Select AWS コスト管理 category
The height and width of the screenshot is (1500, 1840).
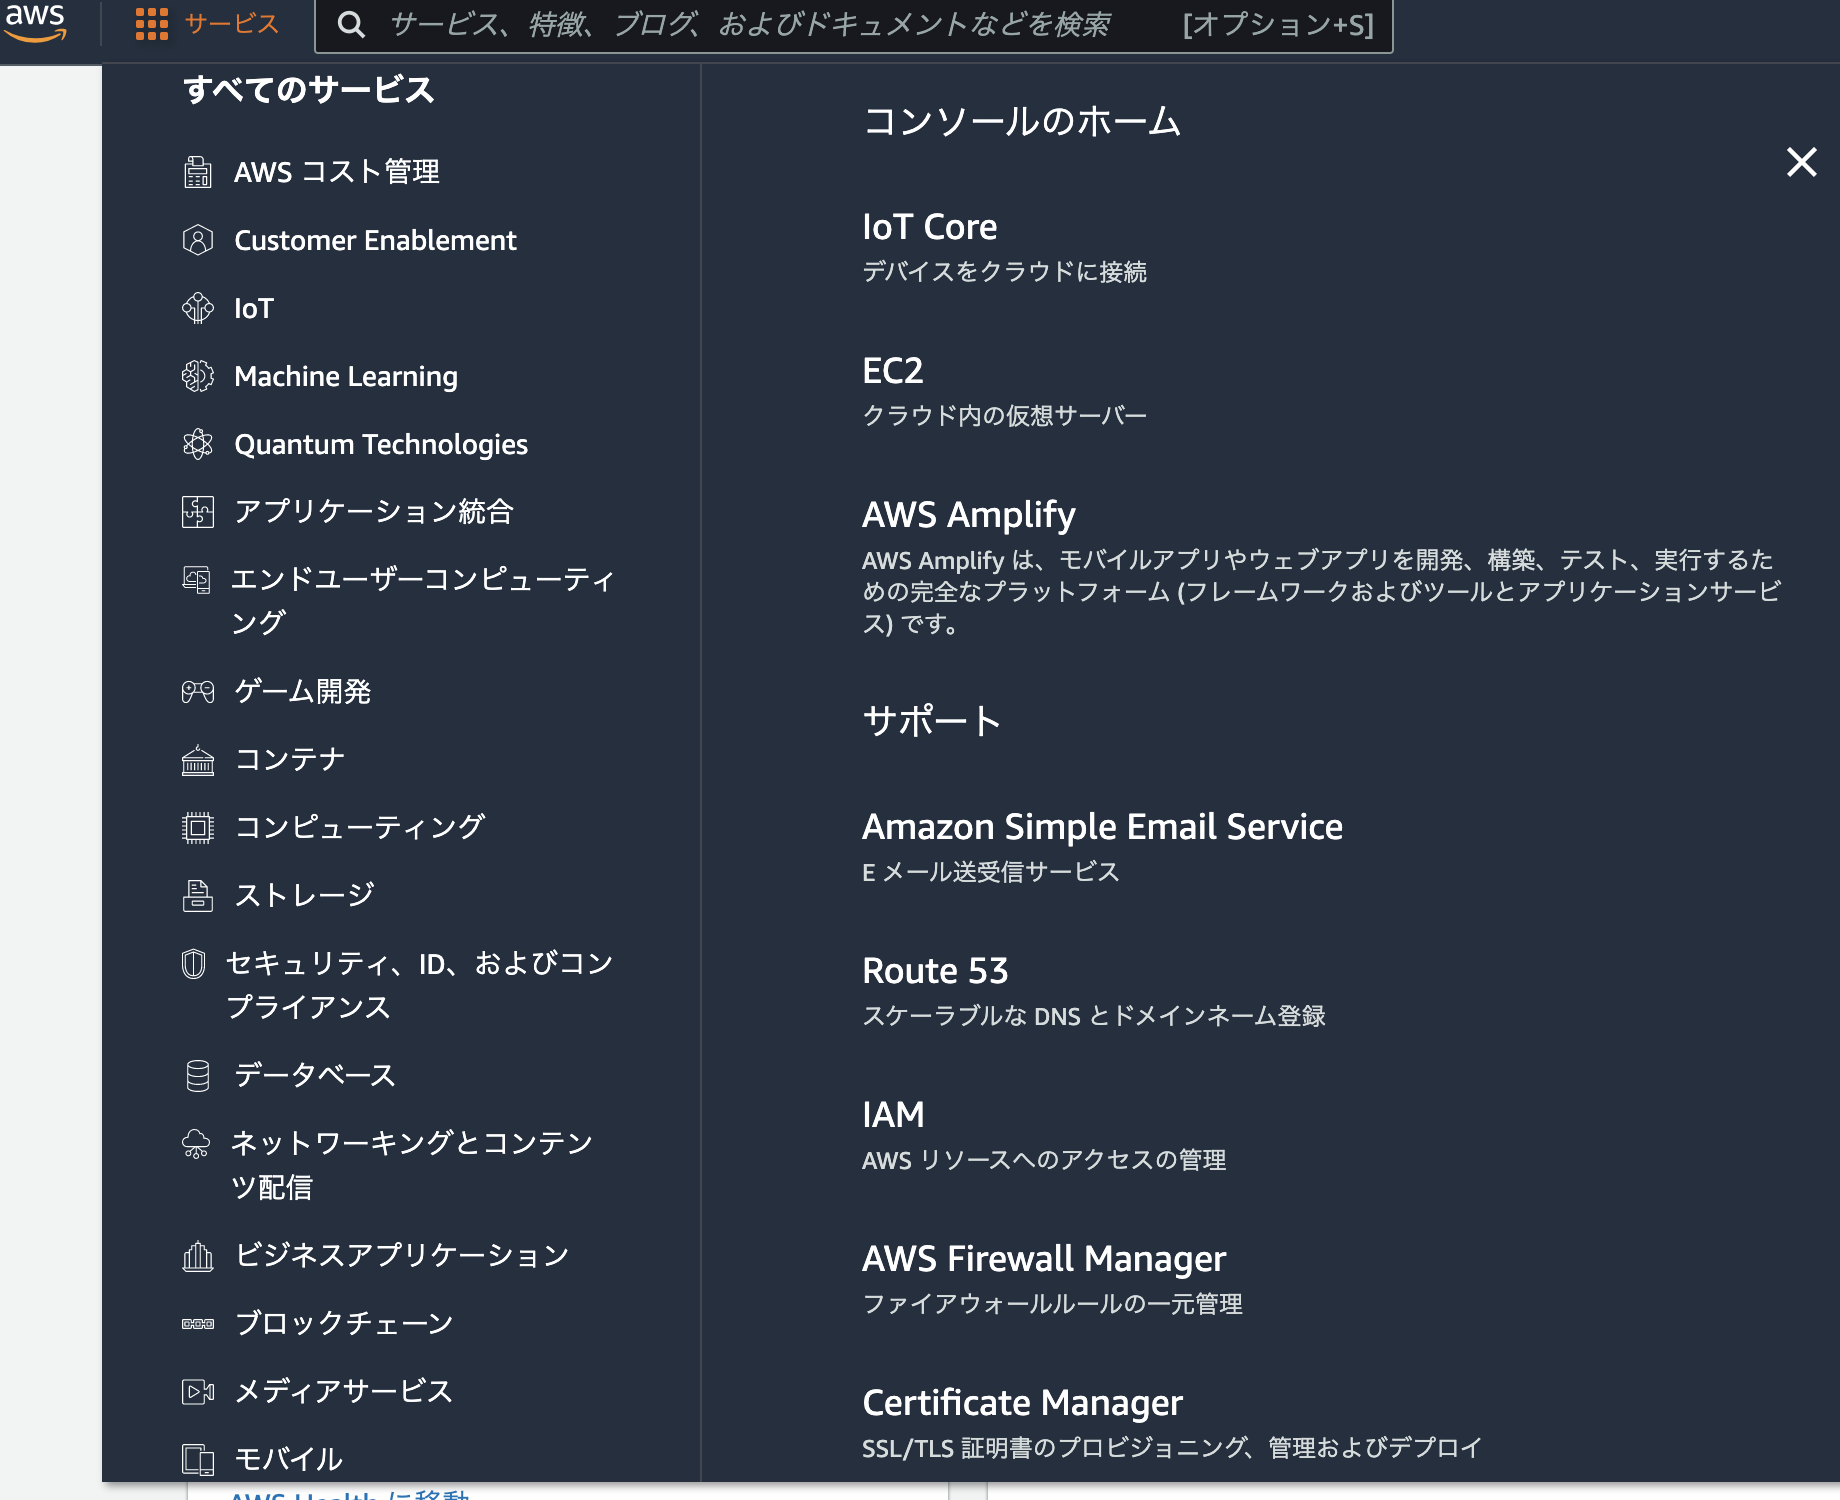coord(337,172)
